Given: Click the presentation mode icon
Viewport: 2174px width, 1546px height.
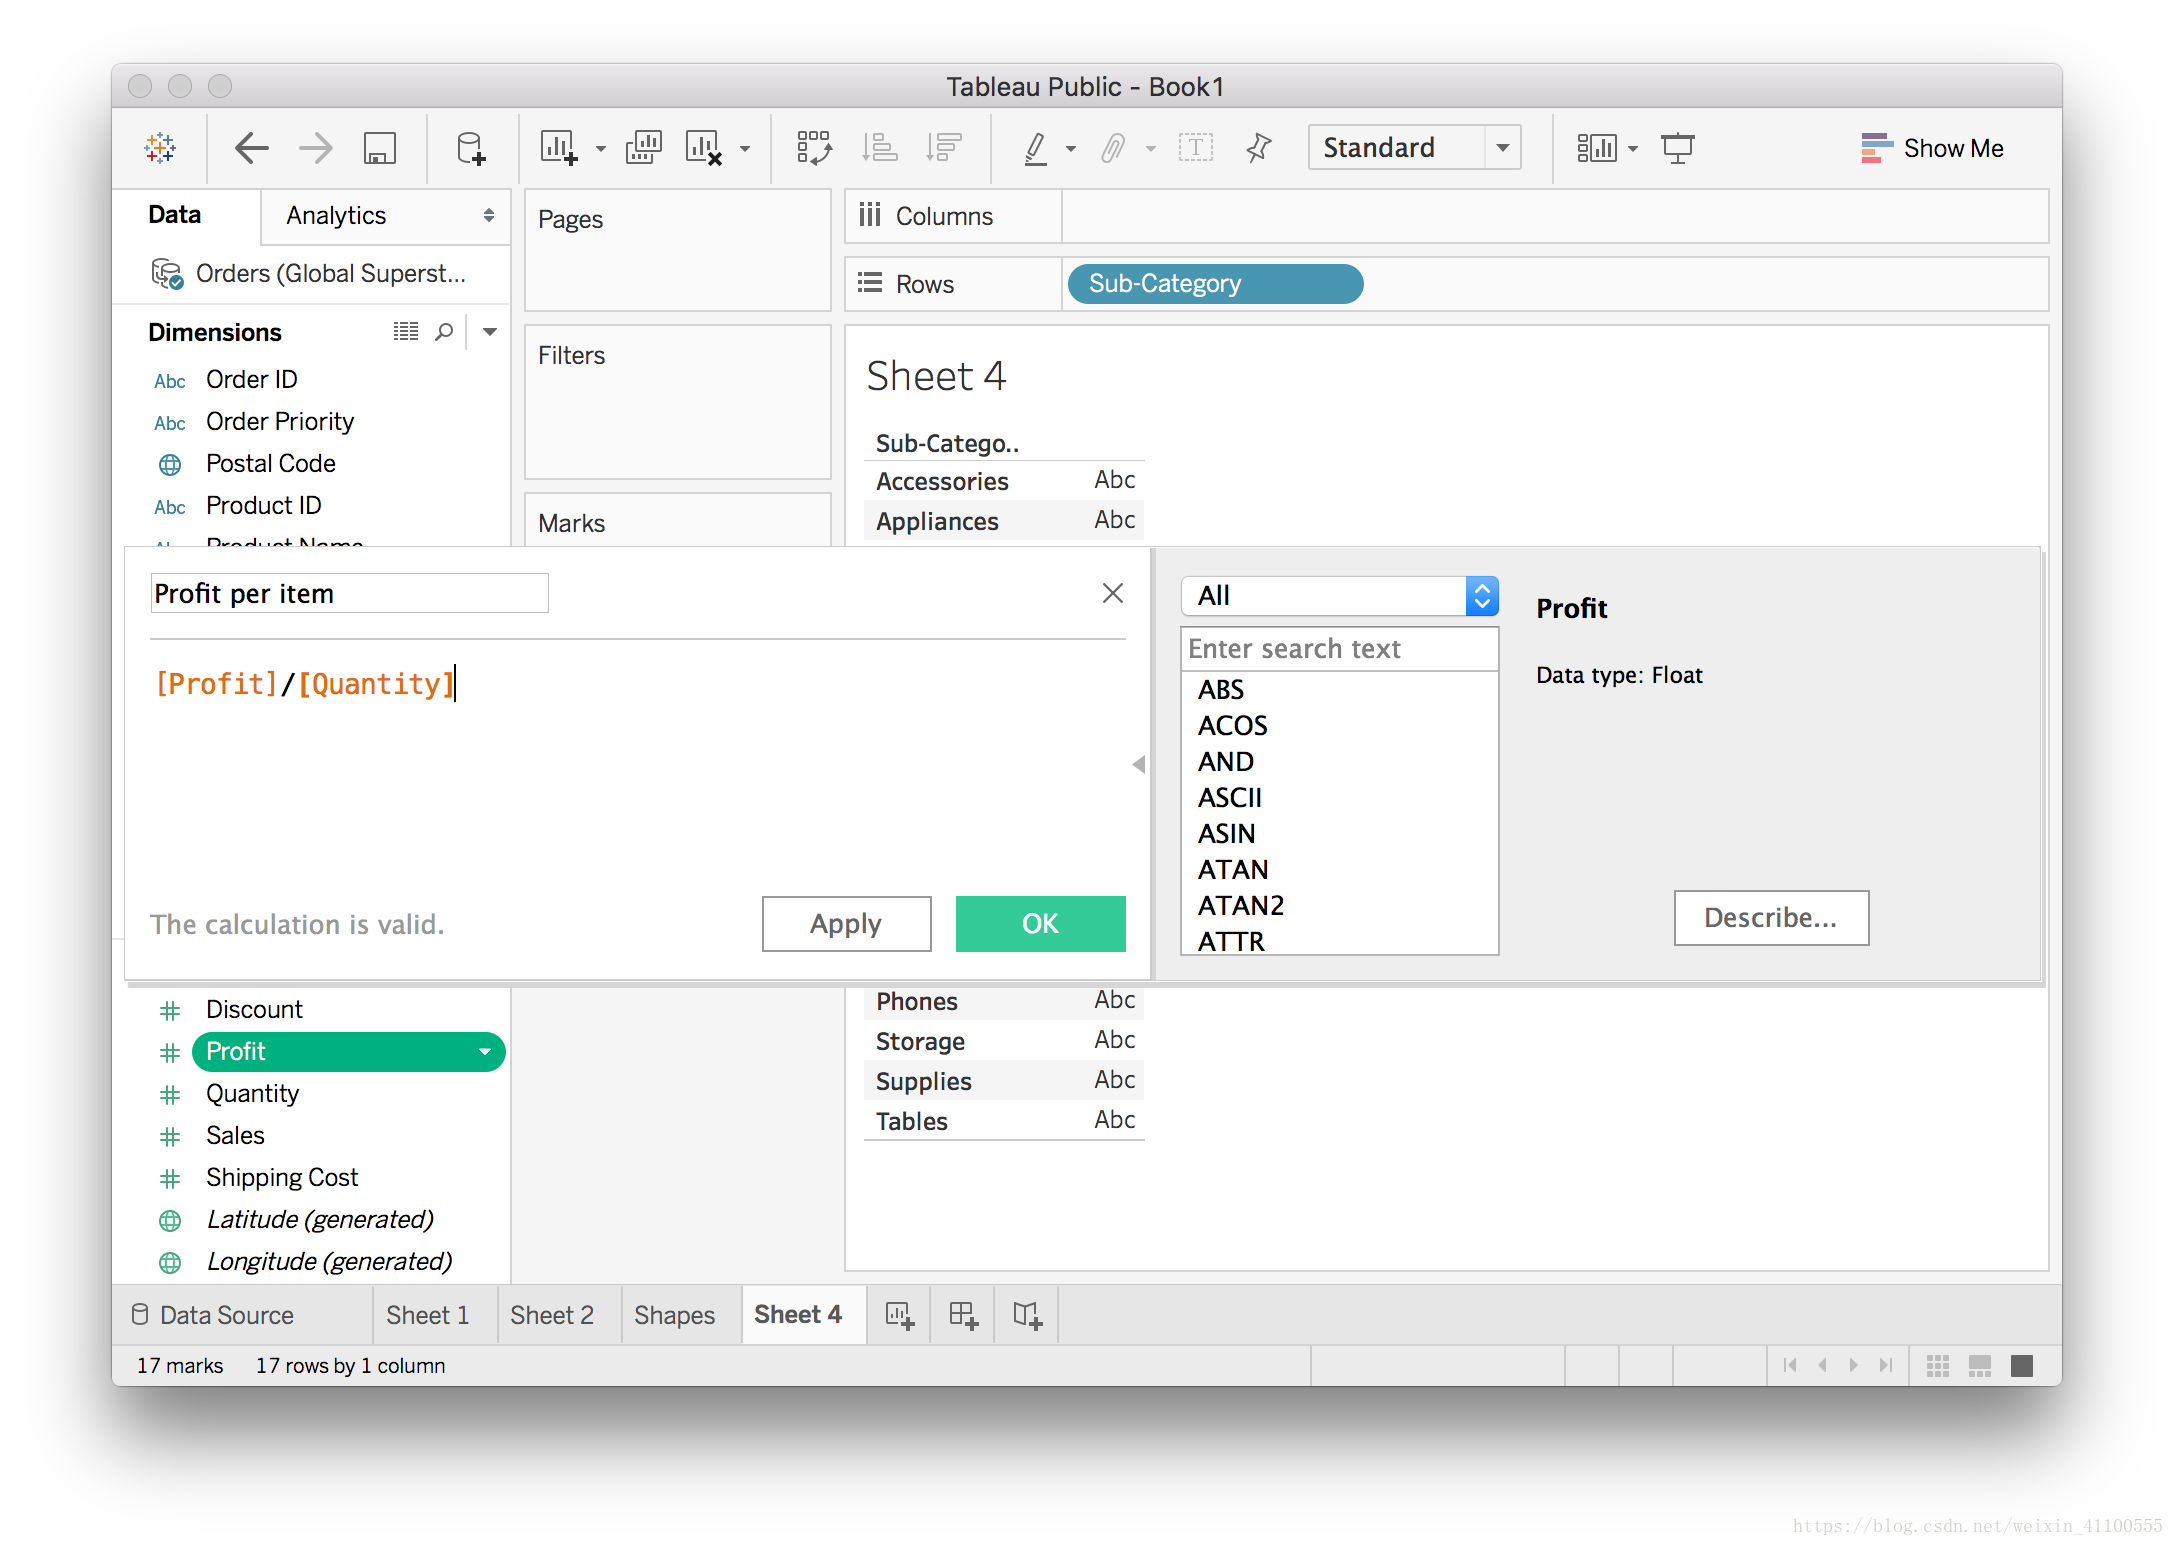Looking at the screenshot, I should (x=1678, y=148).
